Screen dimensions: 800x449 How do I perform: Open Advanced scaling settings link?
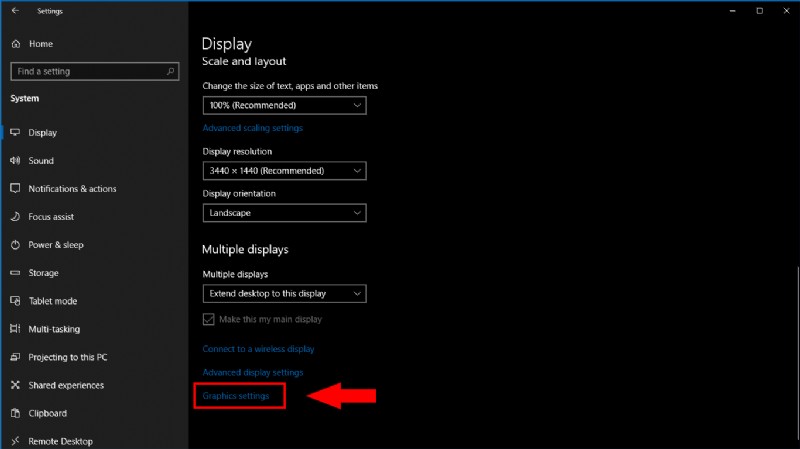253,128
